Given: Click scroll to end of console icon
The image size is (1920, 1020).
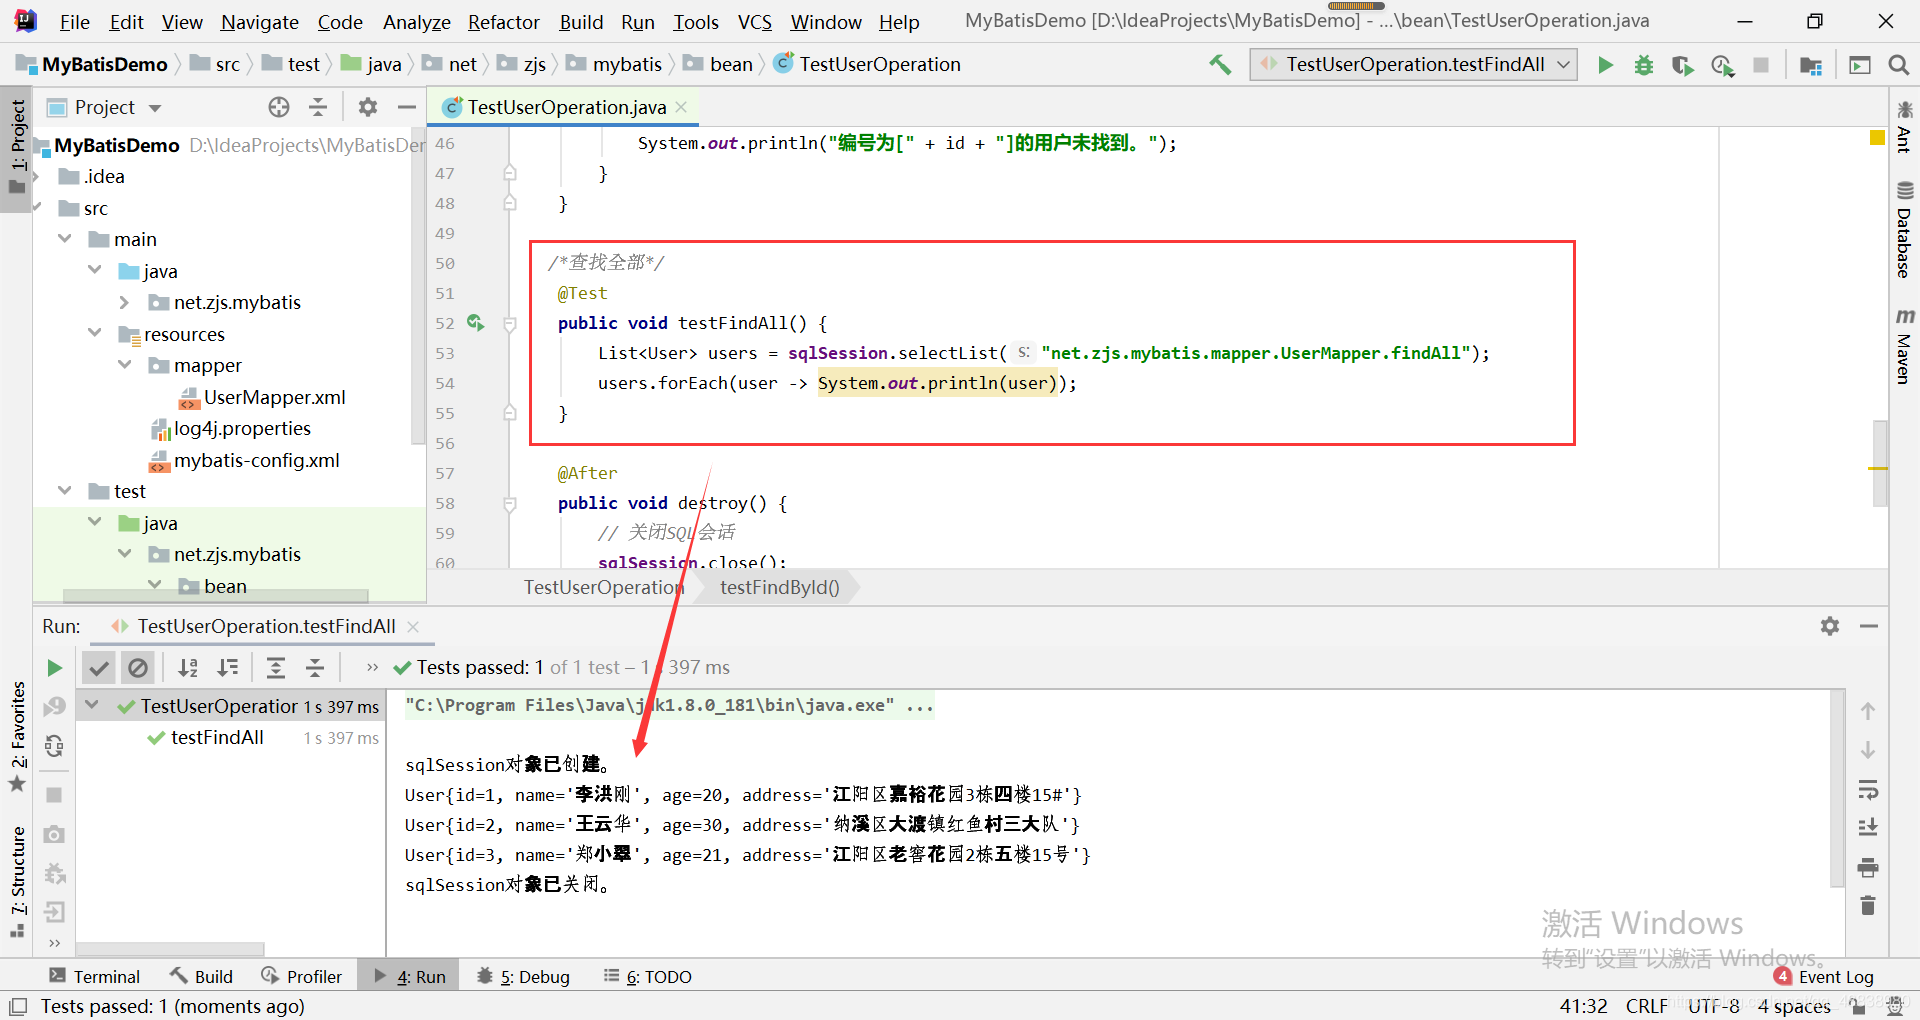Looking at the screenshot, I should (1868, 828).
